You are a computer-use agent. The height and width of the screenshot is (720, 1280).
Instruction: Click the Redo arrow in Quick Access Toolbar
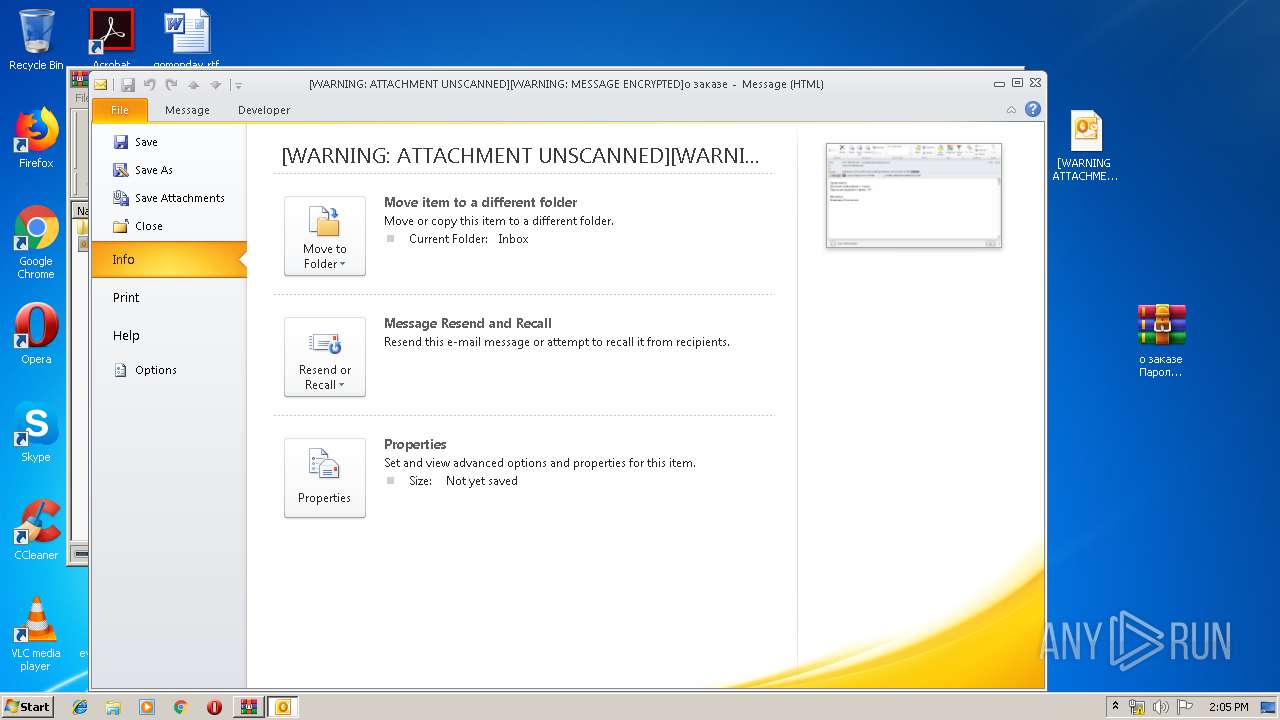[x=171, y=85]
